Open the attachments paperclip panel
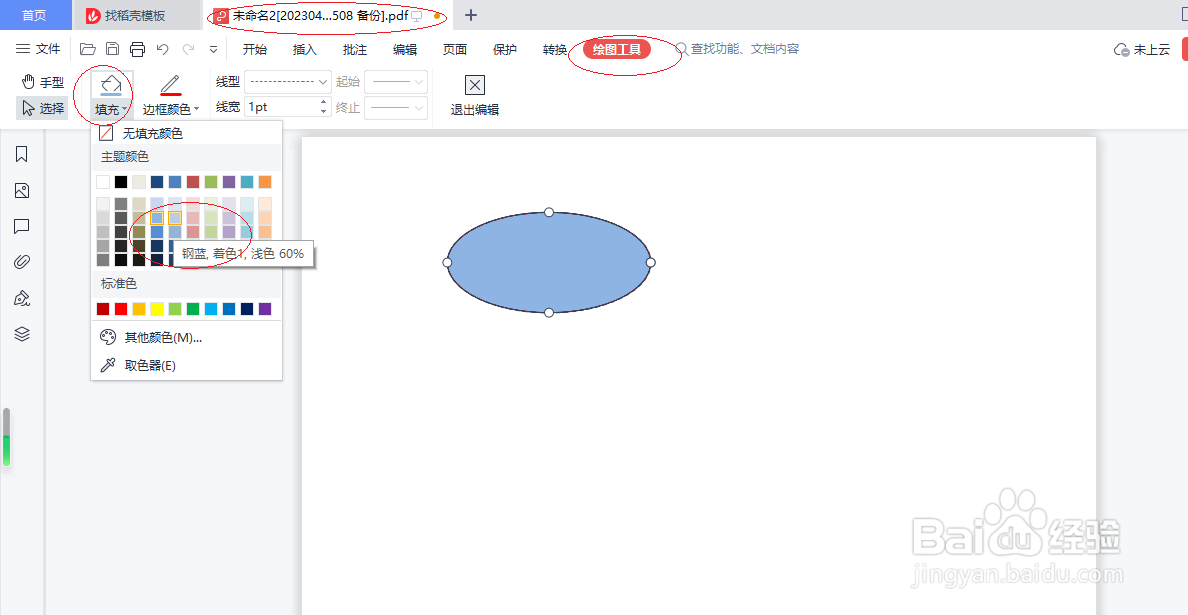The height and width of the screenshot is (615, 1188). pyautogui.click(x=22, y=262)
